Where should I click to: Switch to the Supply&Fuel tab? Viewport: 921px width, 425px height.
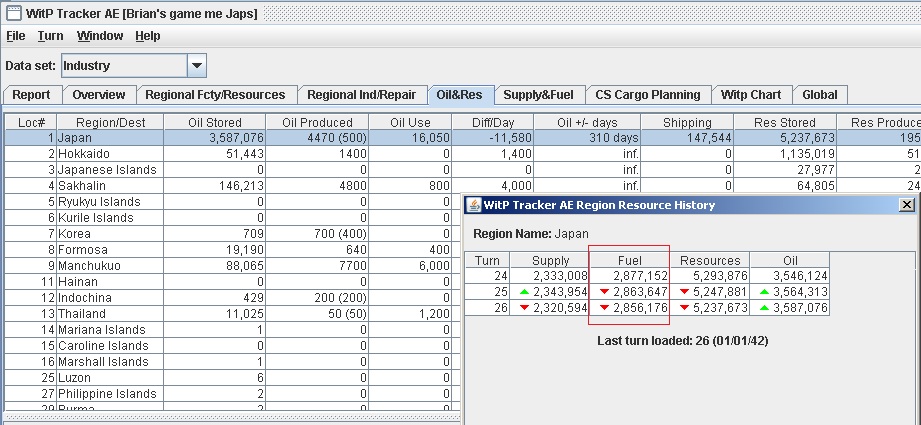coord(538,95)
